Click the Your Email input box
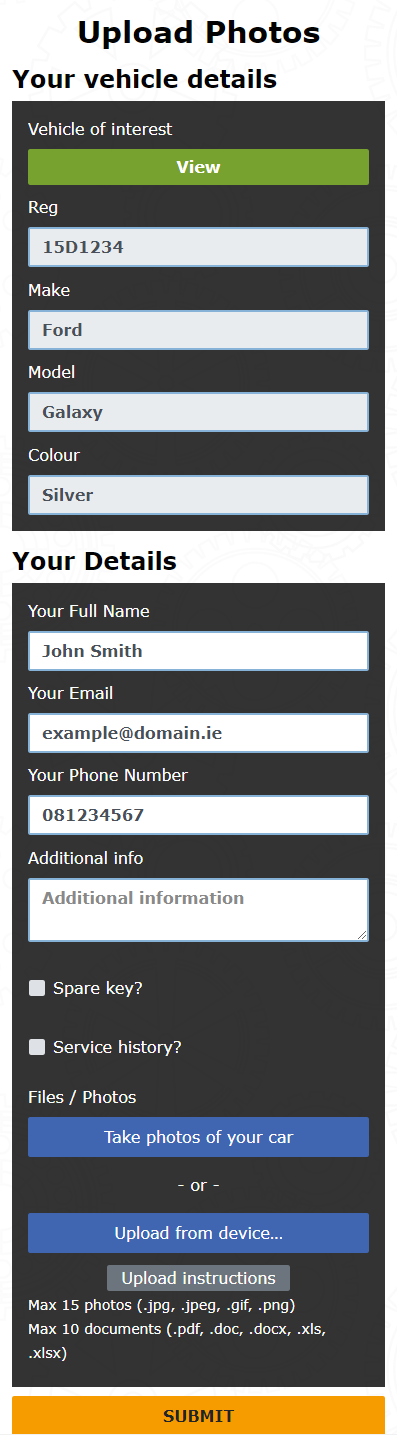This screenshot has height=1444, width=397. click(x=198, y=732)
